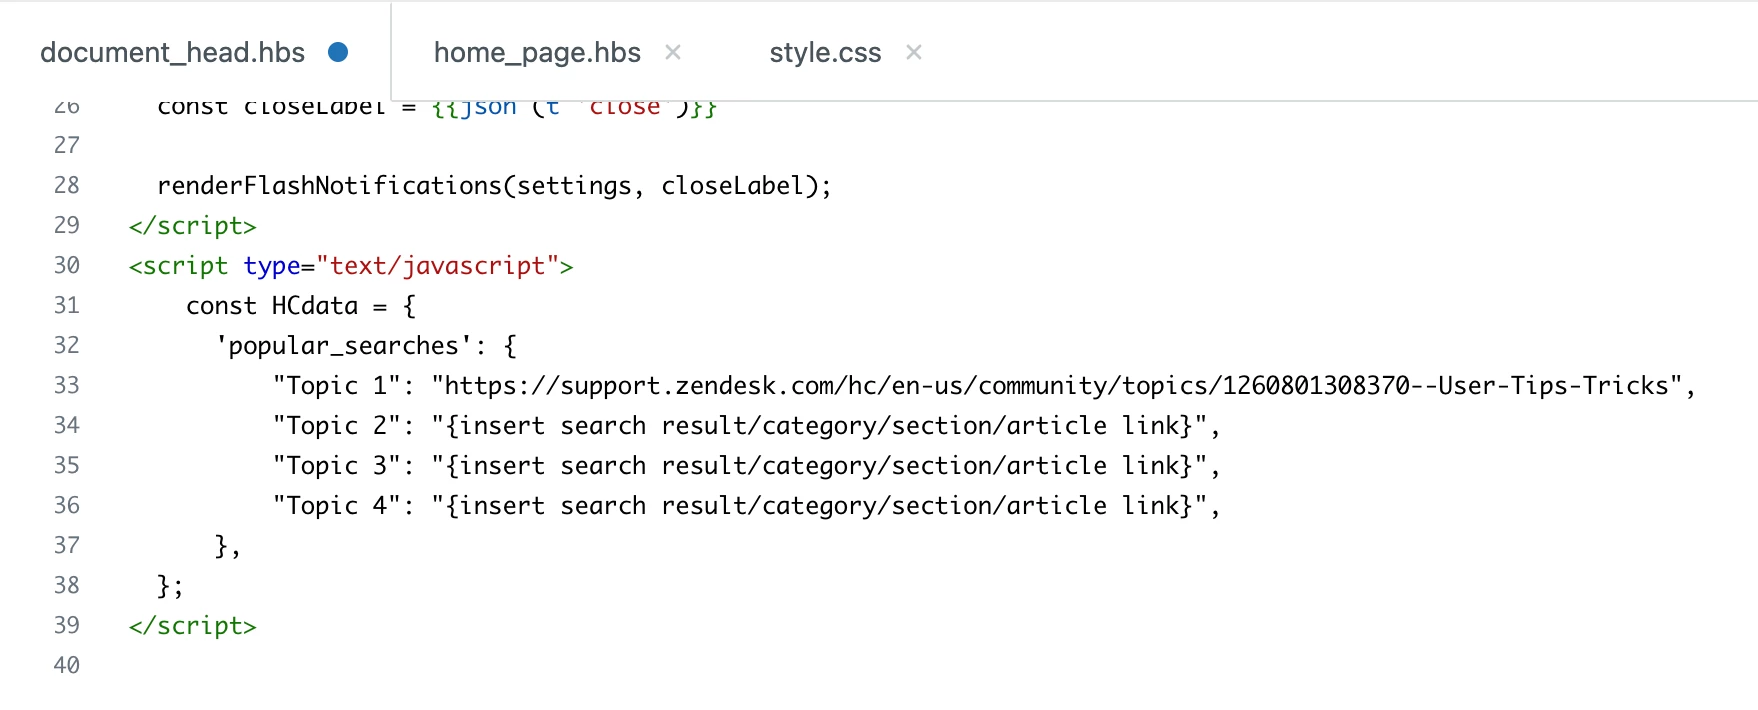Click the '},' closing brace on line 37

228,546
